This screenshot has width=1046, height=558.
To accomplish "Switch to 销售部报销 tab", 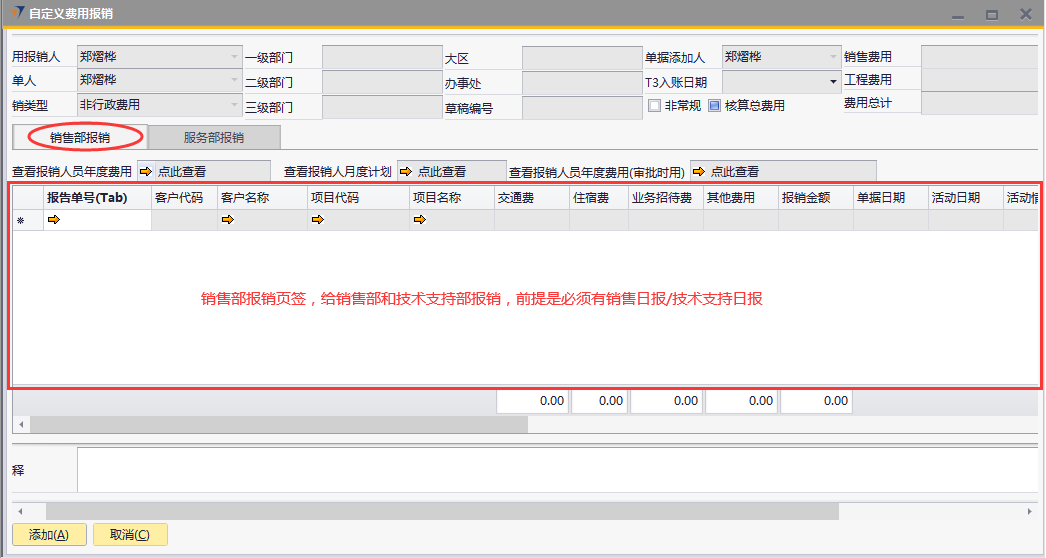I will (x=80, y=137).
